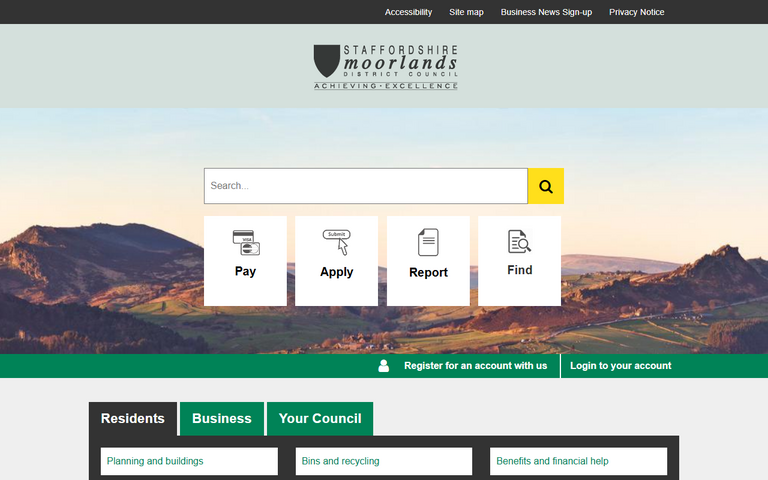Open Business News Sign-up link
768x480 pixels.
(x=546, y=12)
